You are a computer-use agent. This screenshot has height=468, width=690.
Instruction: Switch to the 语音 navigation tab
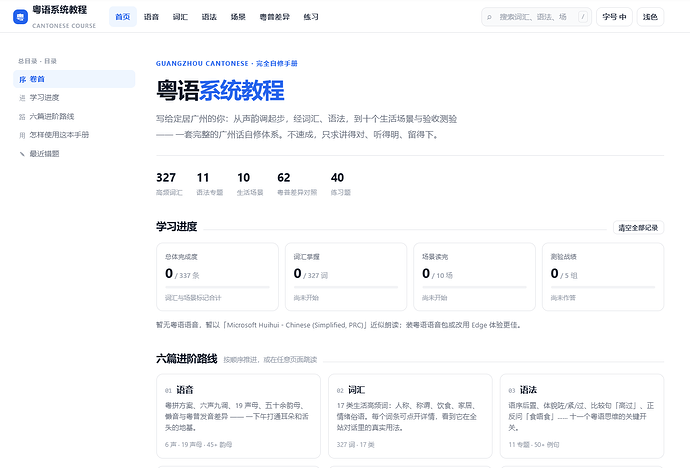tap(151, 17)
